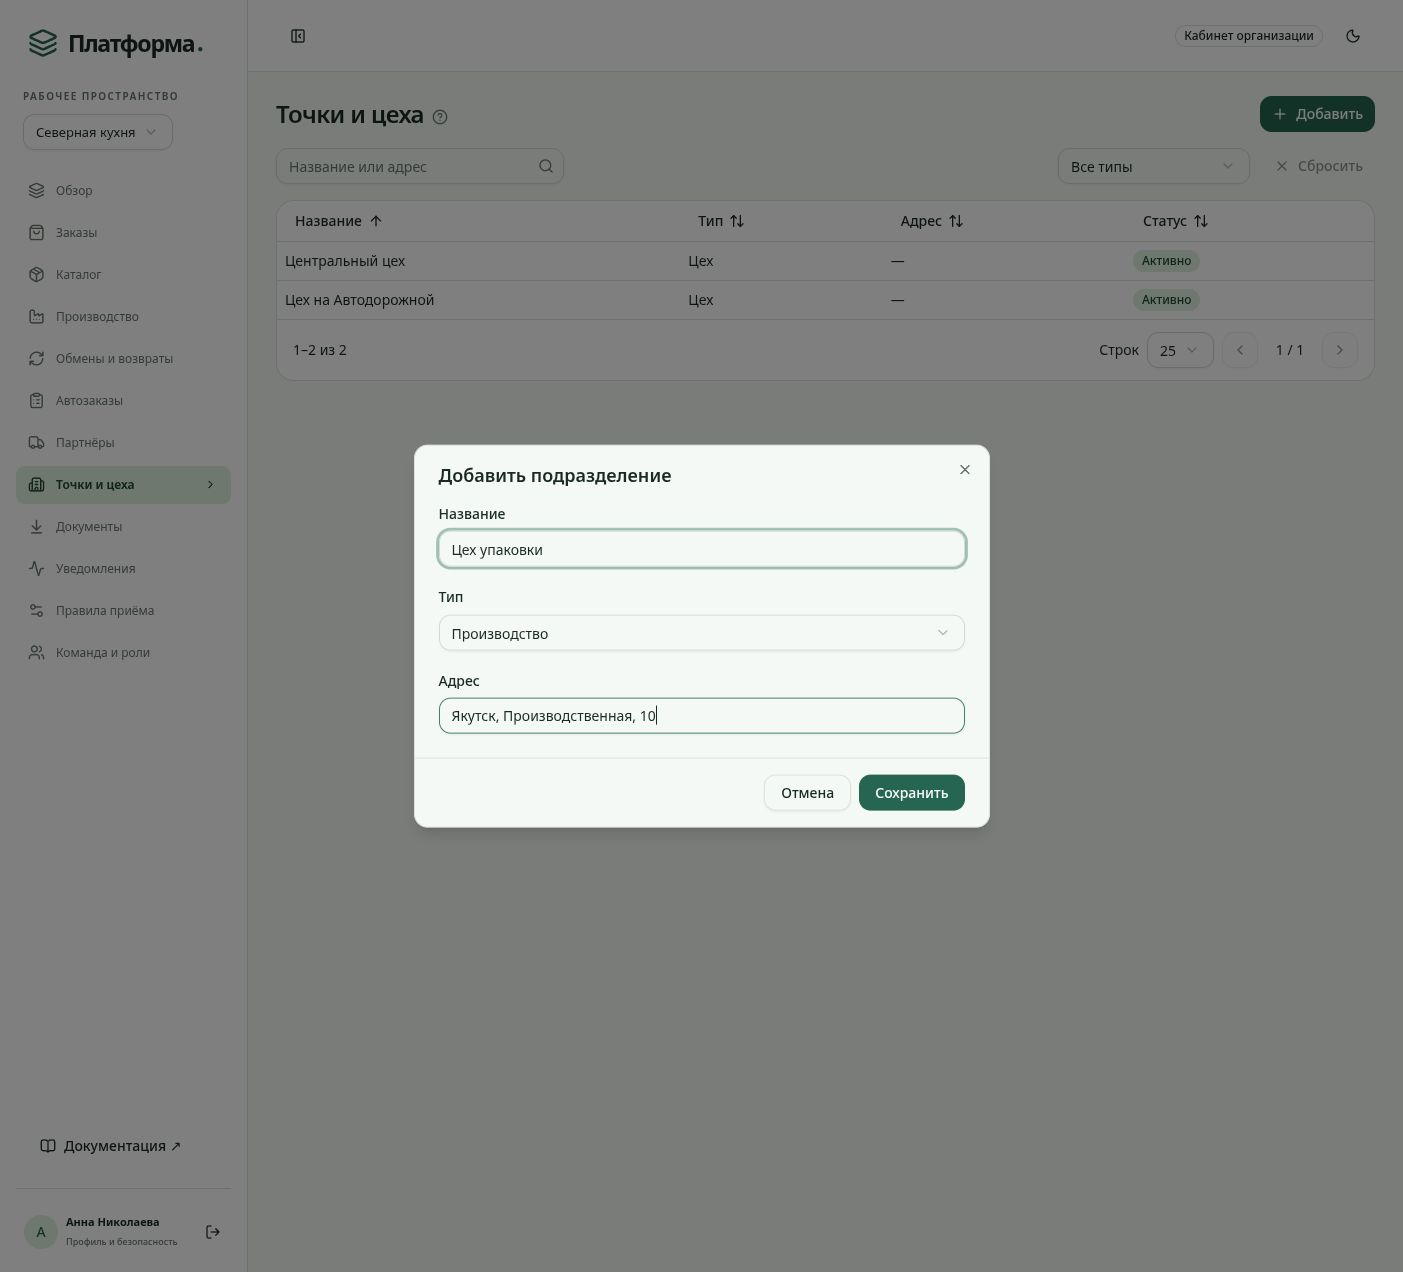The image size is (1403, 1272).
Task: Cancel the dialog with Отмена
Action: coord(807,793)
